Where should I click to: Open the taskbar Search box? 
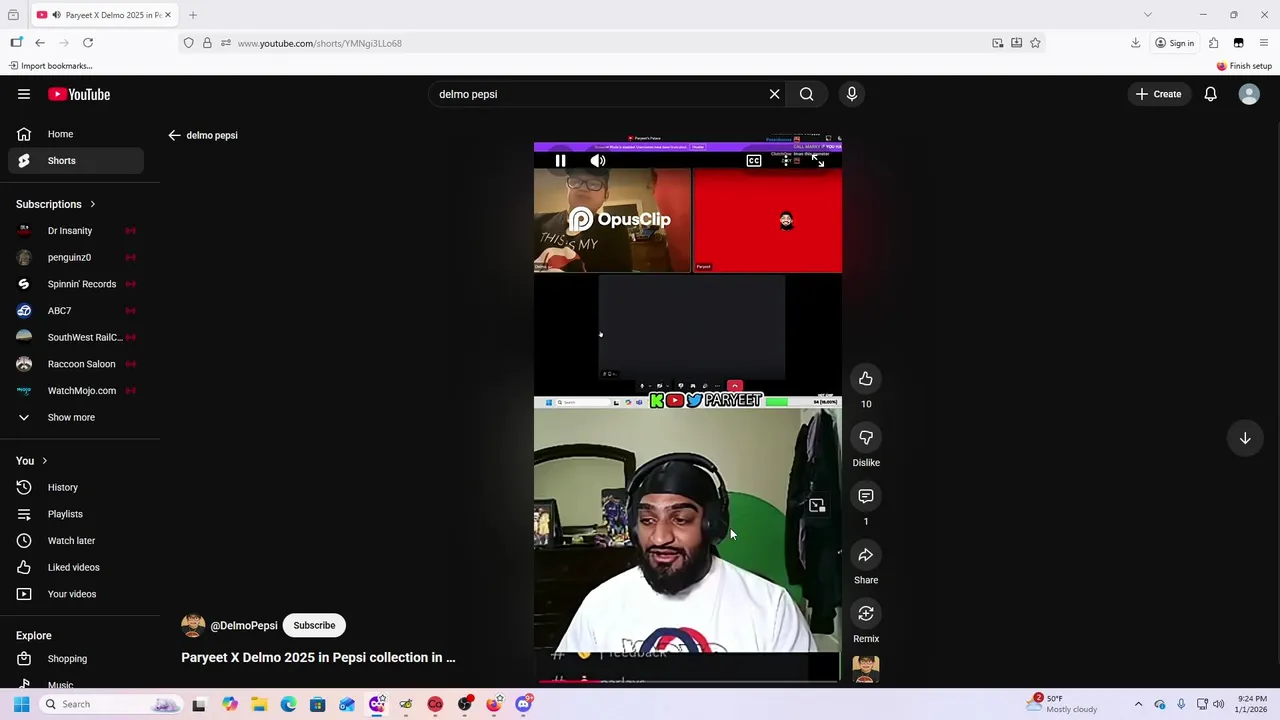pos(110,704)
